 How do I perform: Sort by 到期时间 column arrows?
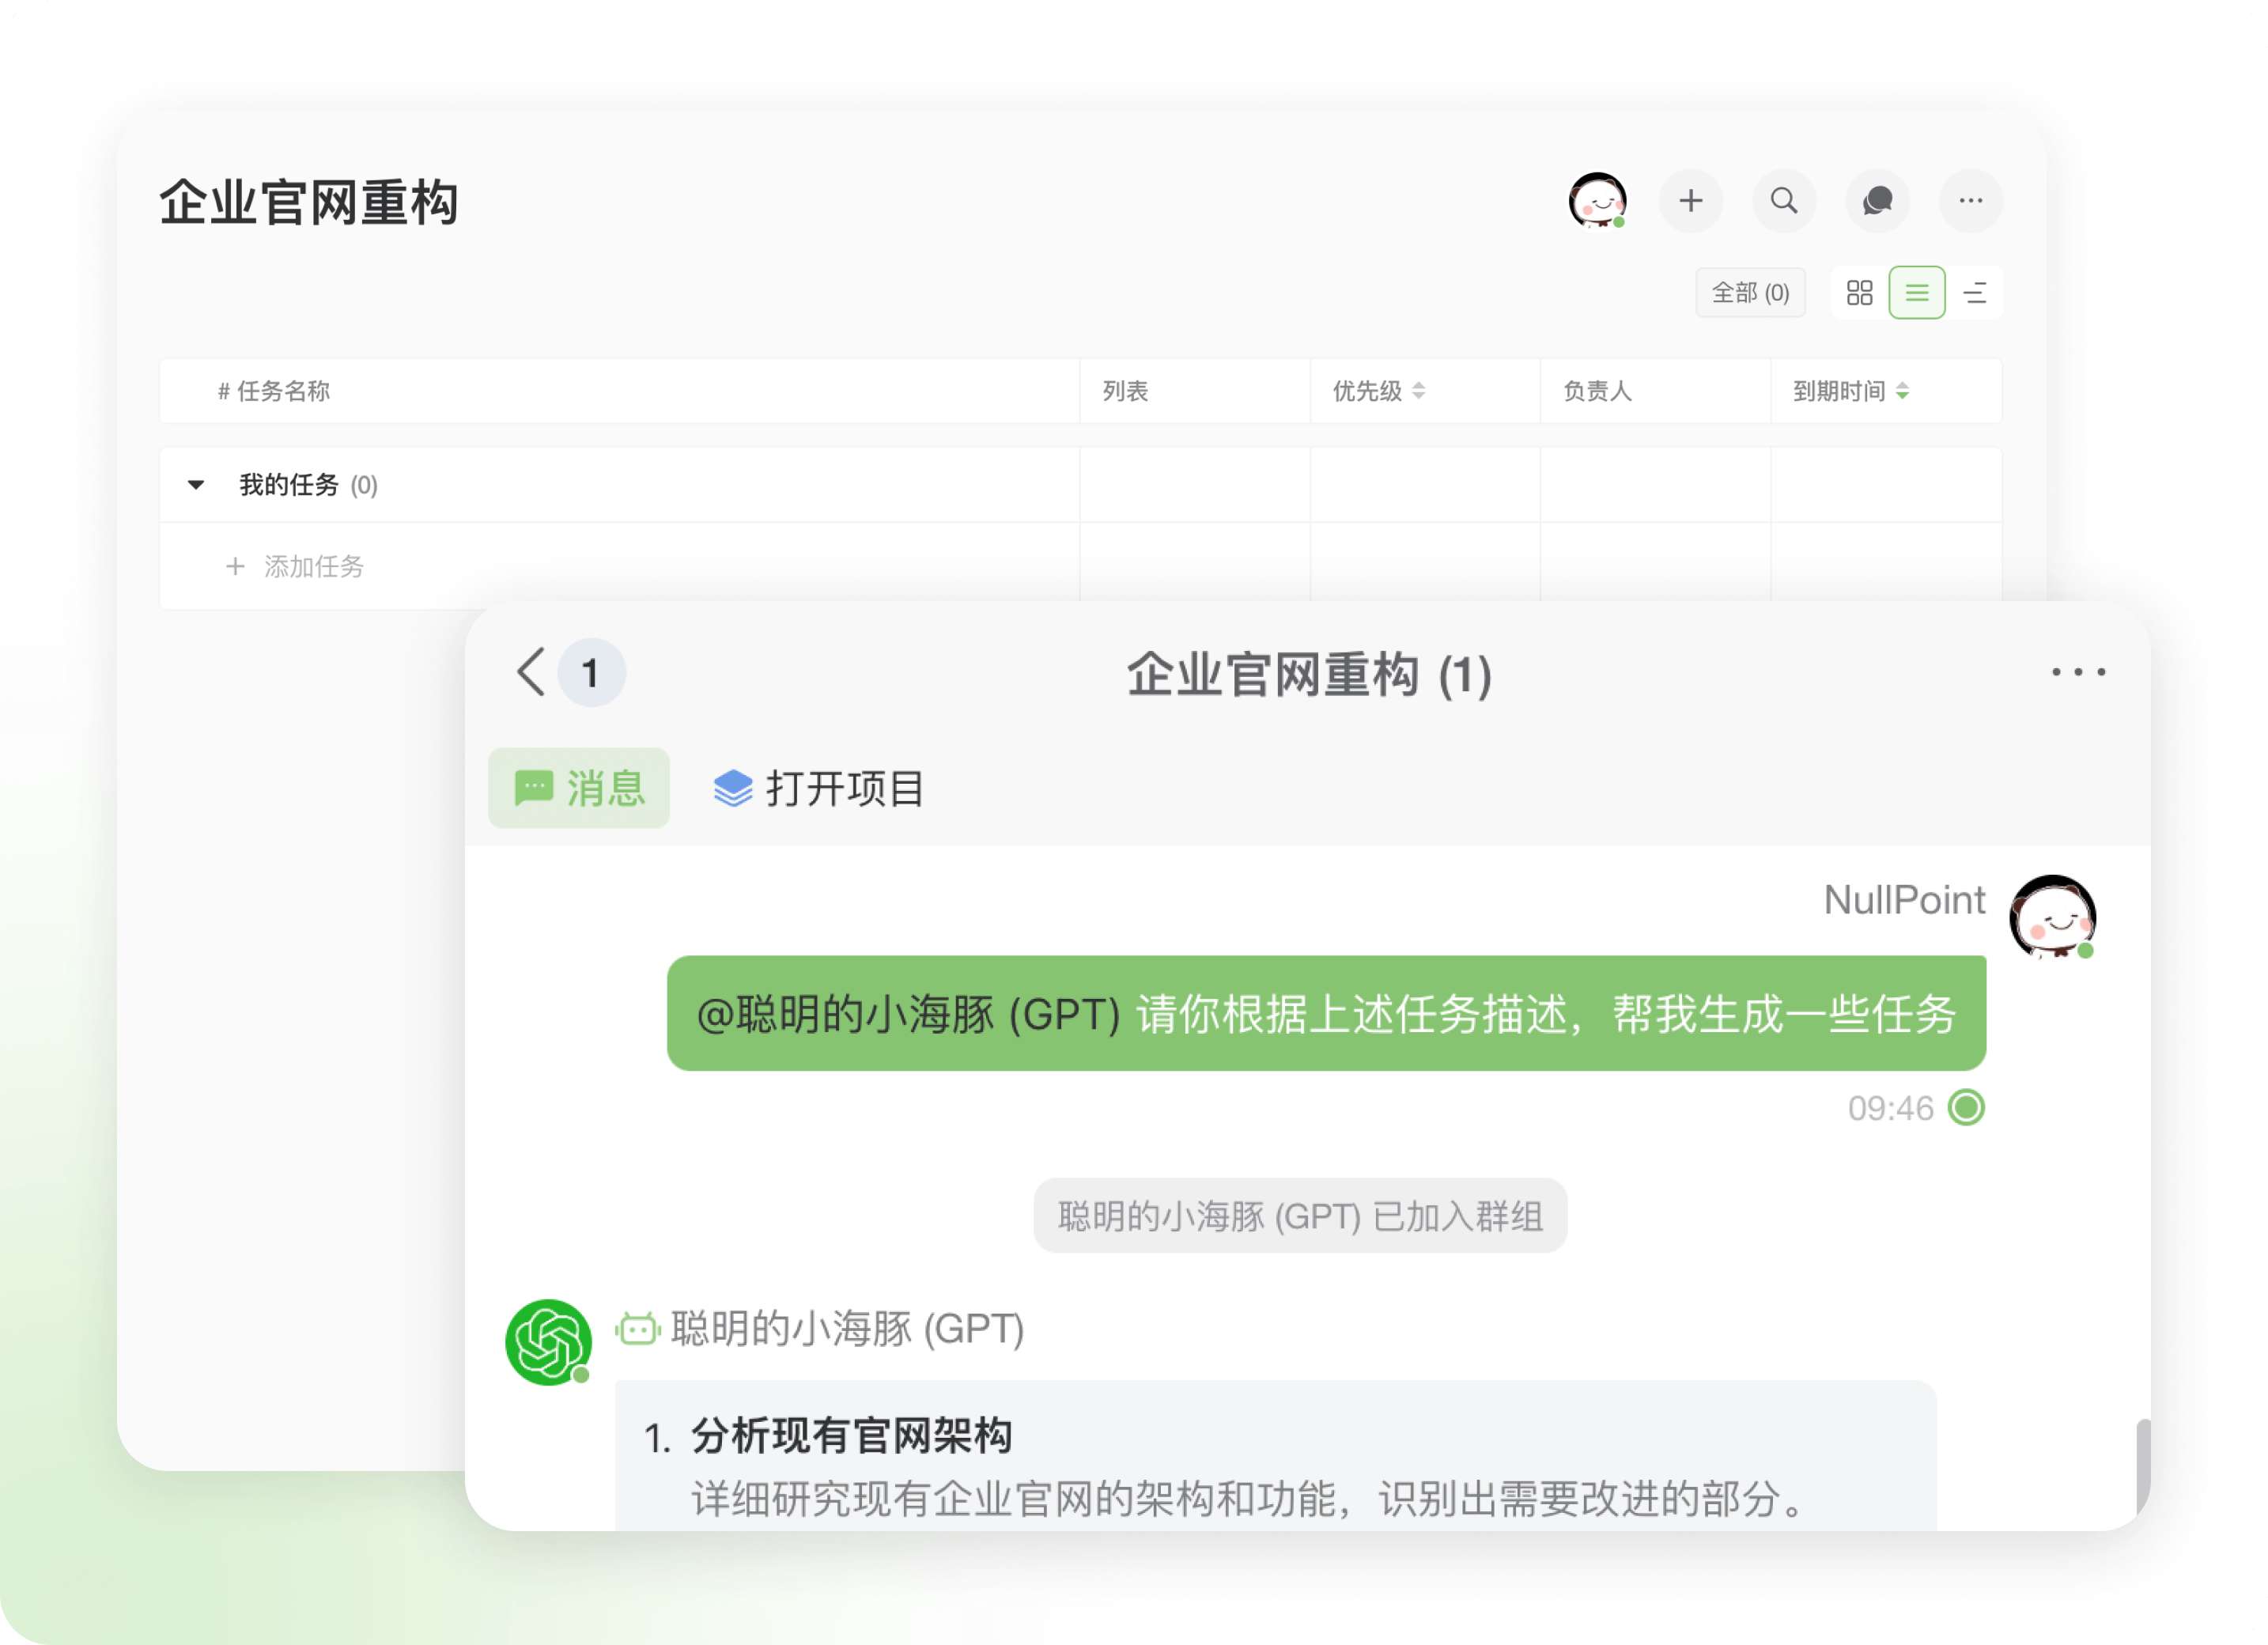point(1902,391)
